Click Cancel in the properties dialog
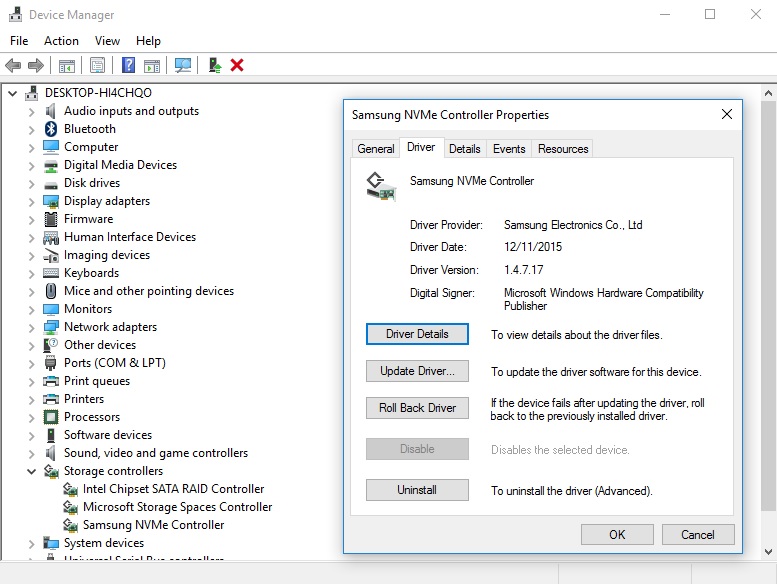 point(698,534)
